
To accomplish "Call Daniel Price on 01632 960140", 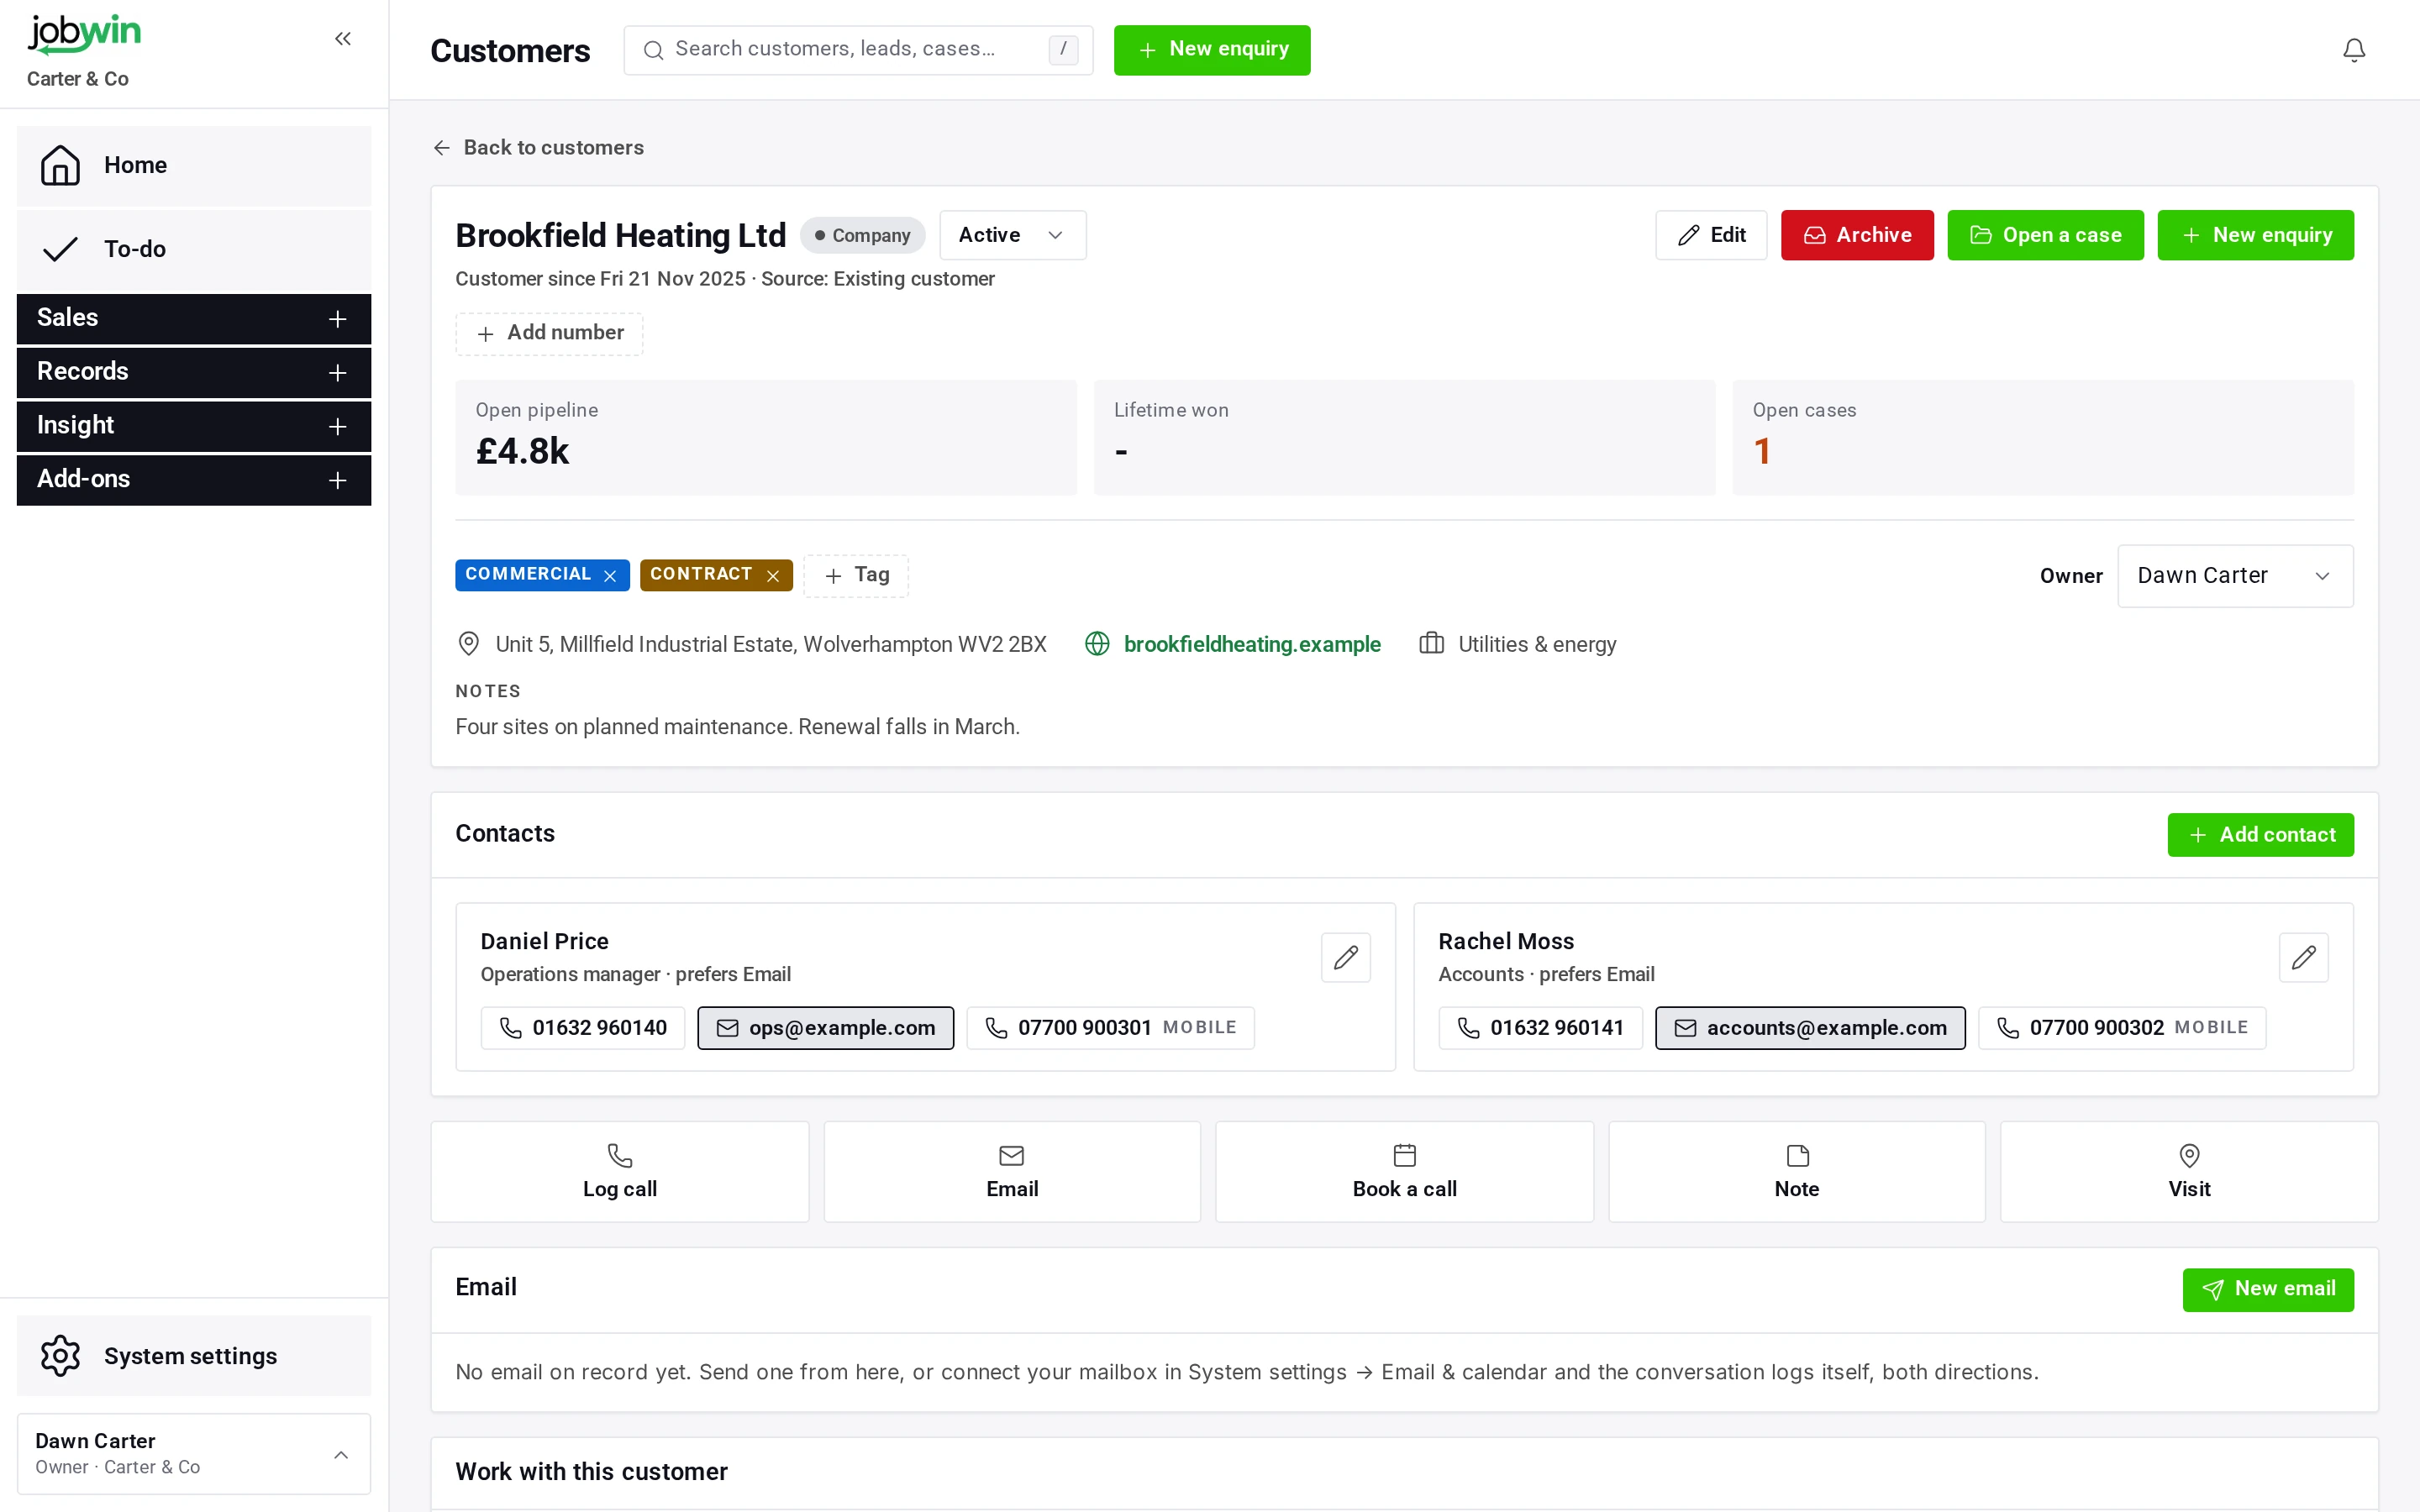I will pyautogui.click(x=582, y=1028).
